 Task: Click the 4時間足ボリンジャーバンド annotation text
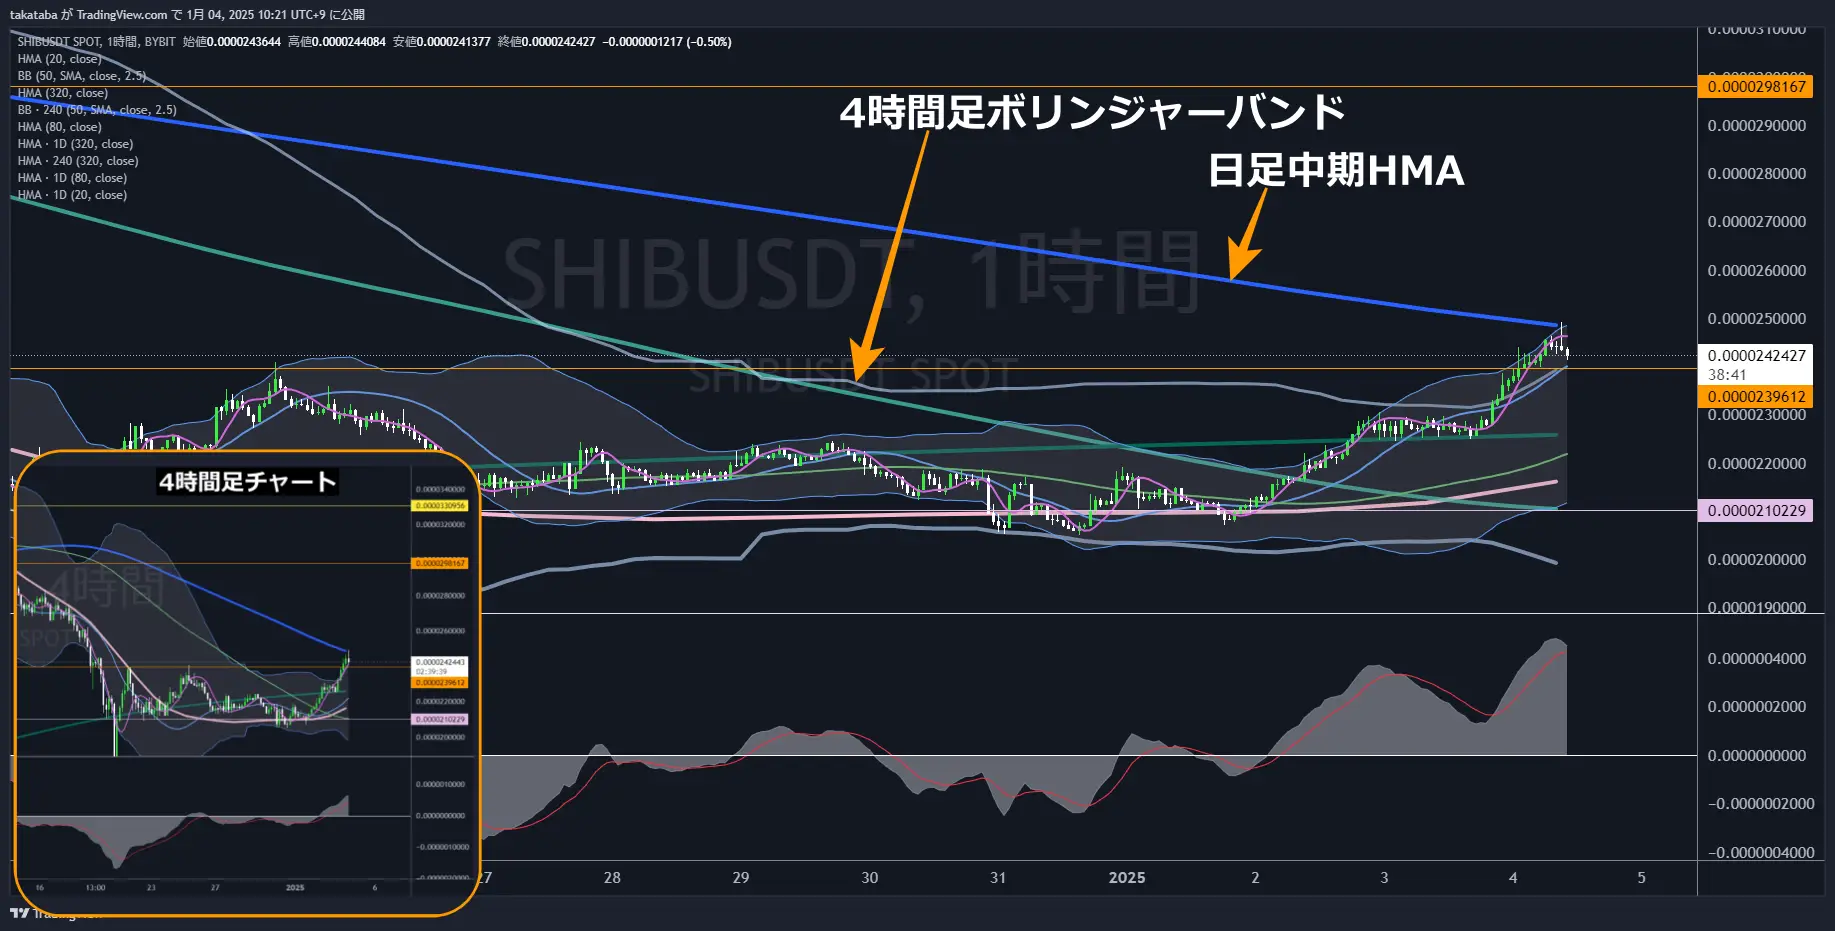pyautogui.click(x=1092, y=112)
